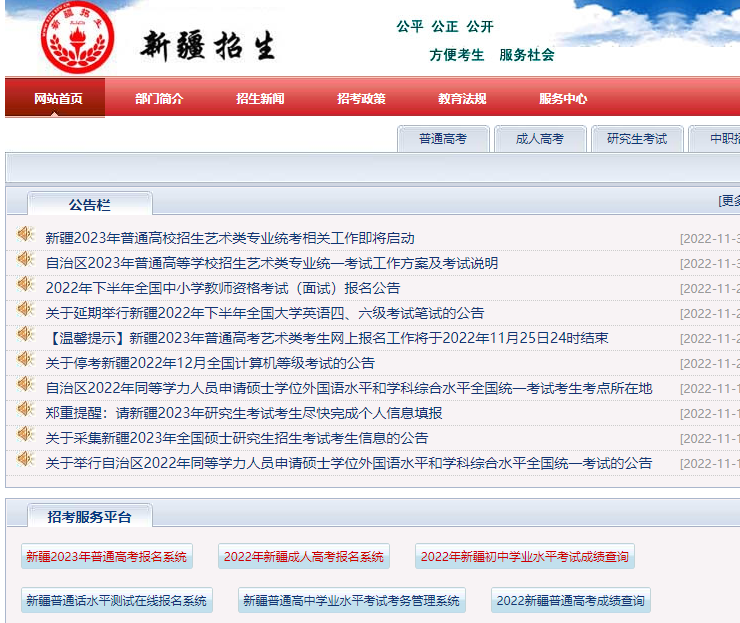Open 新疆普通话水平测试在线报名系统 button
This screenshot has width=740, height=623.
pyautogui.click(x=117, y=600)
